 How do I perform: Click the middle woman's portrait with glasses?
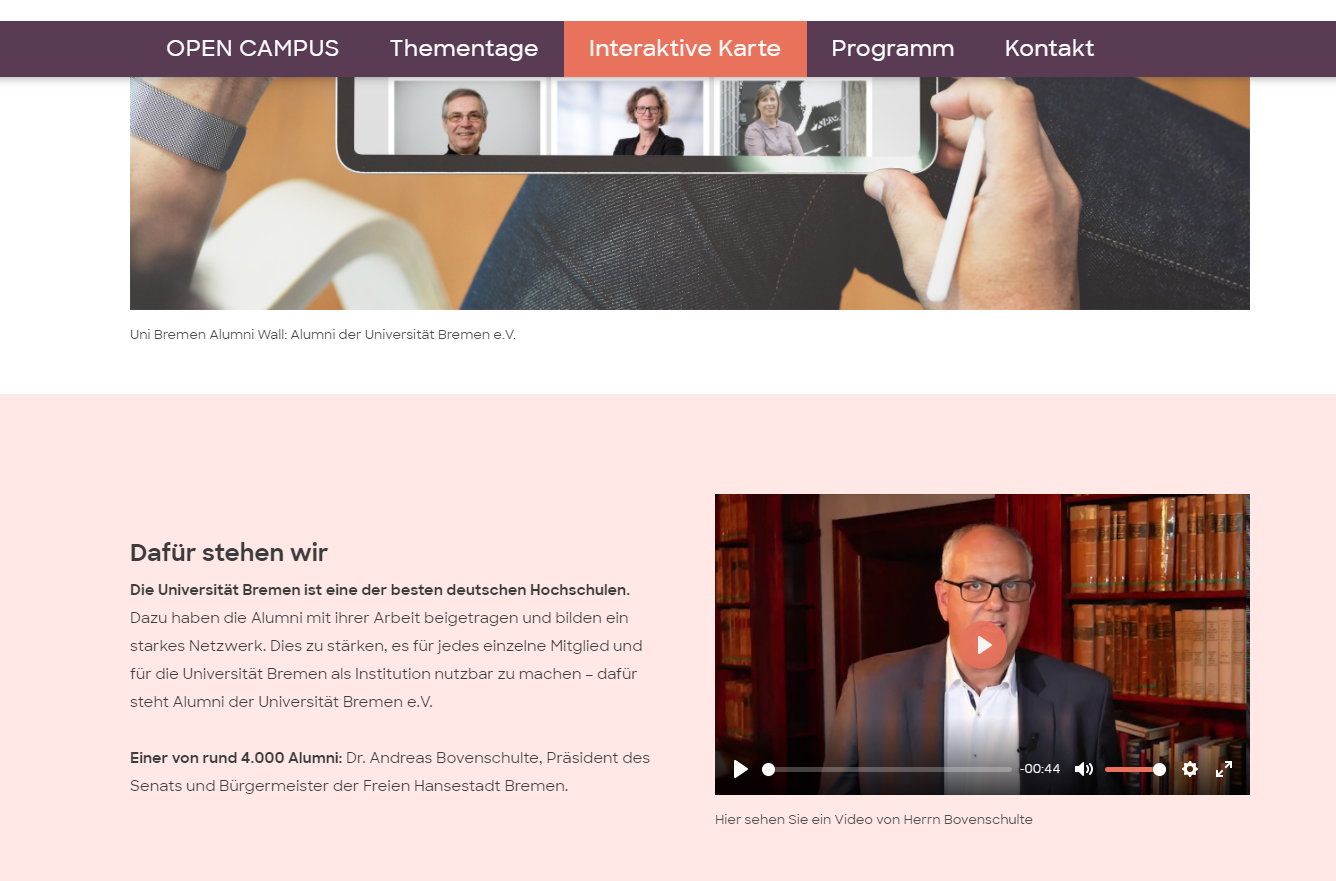(x=631, y=118)
